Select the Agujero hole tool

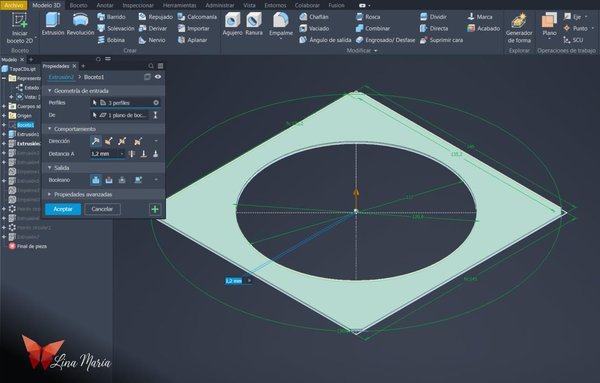pyautogui.click(x=232, y=24)
